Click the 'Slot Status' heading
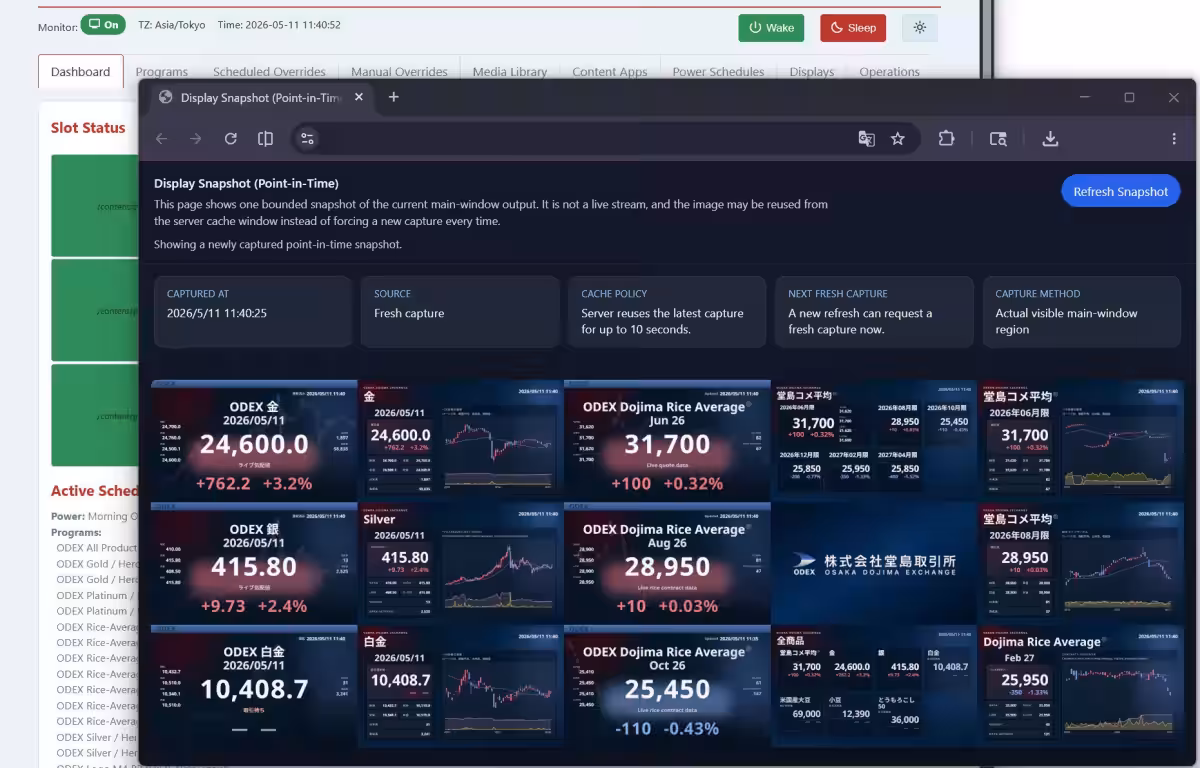 click(x=88, y=128)
